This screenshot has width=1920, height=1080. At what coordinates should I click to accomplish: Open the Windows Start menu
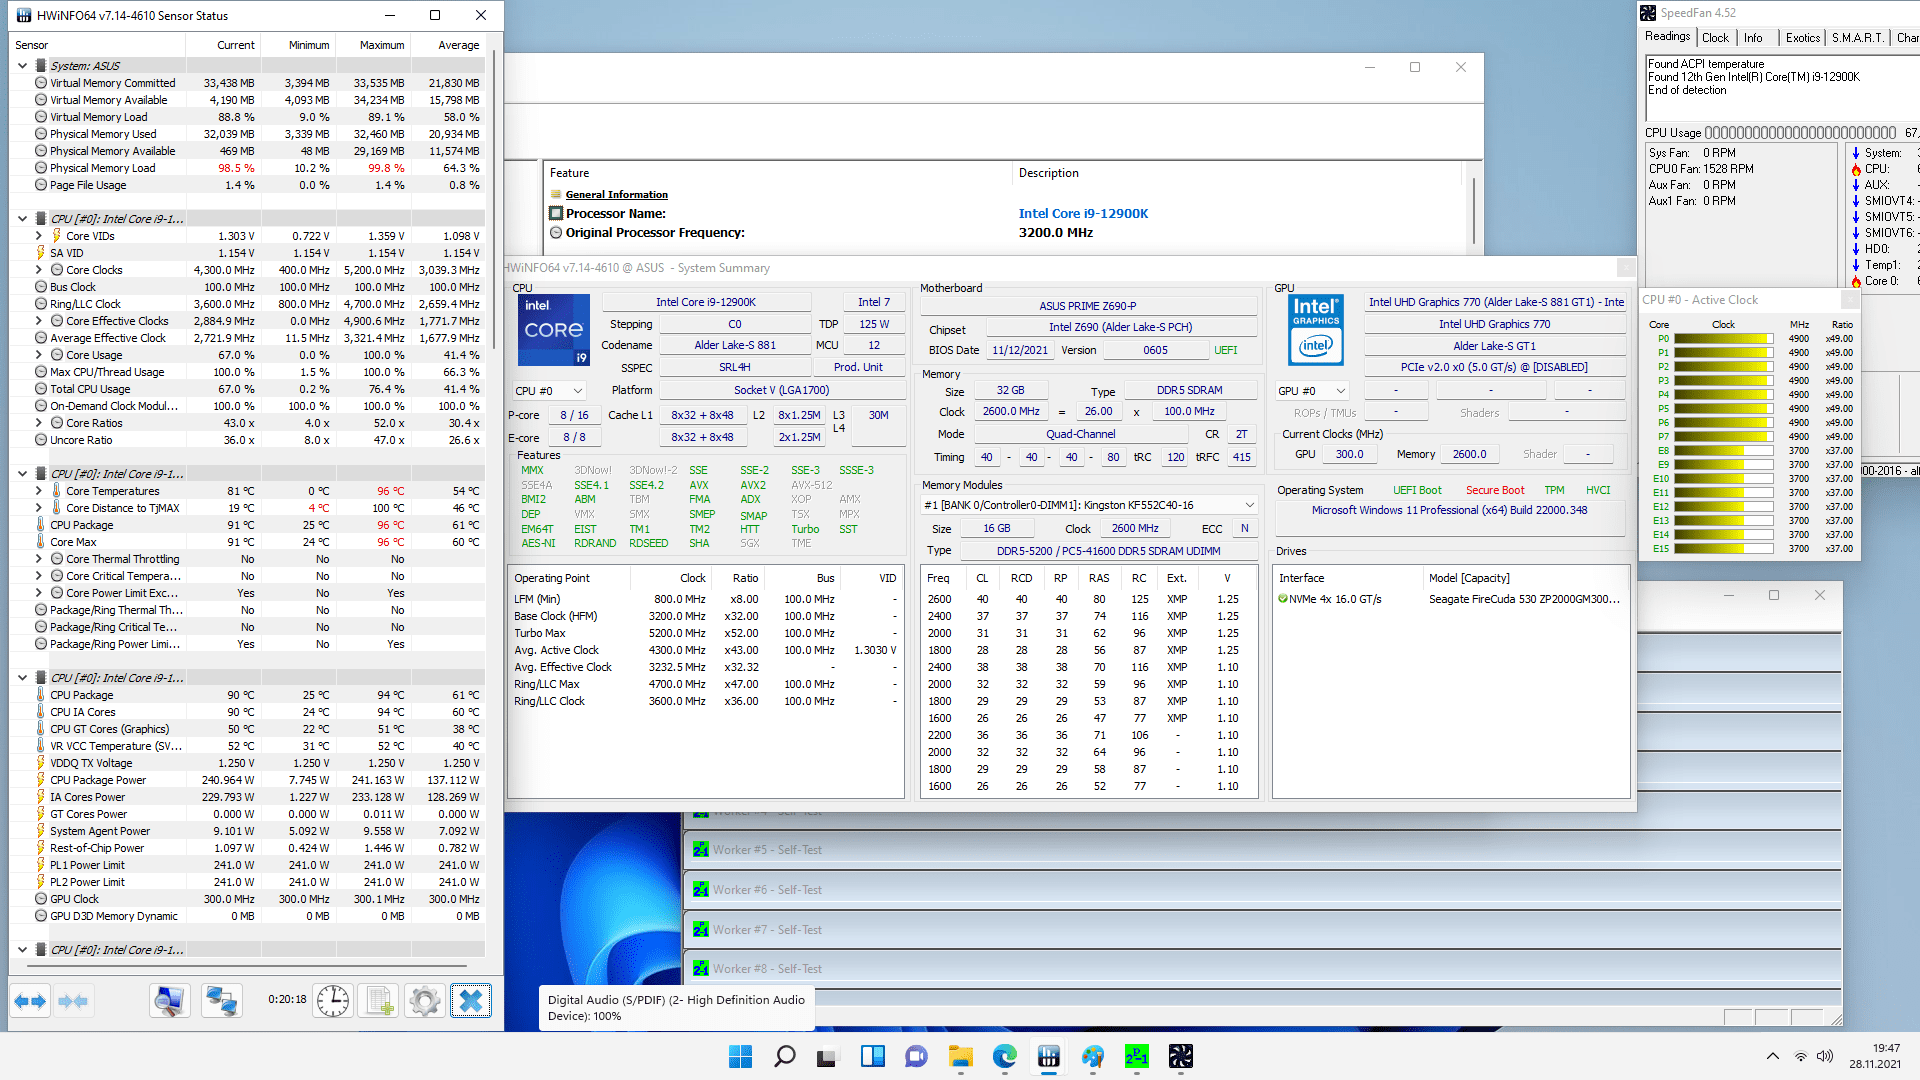pyautogui.click(x=740, y=1056)
